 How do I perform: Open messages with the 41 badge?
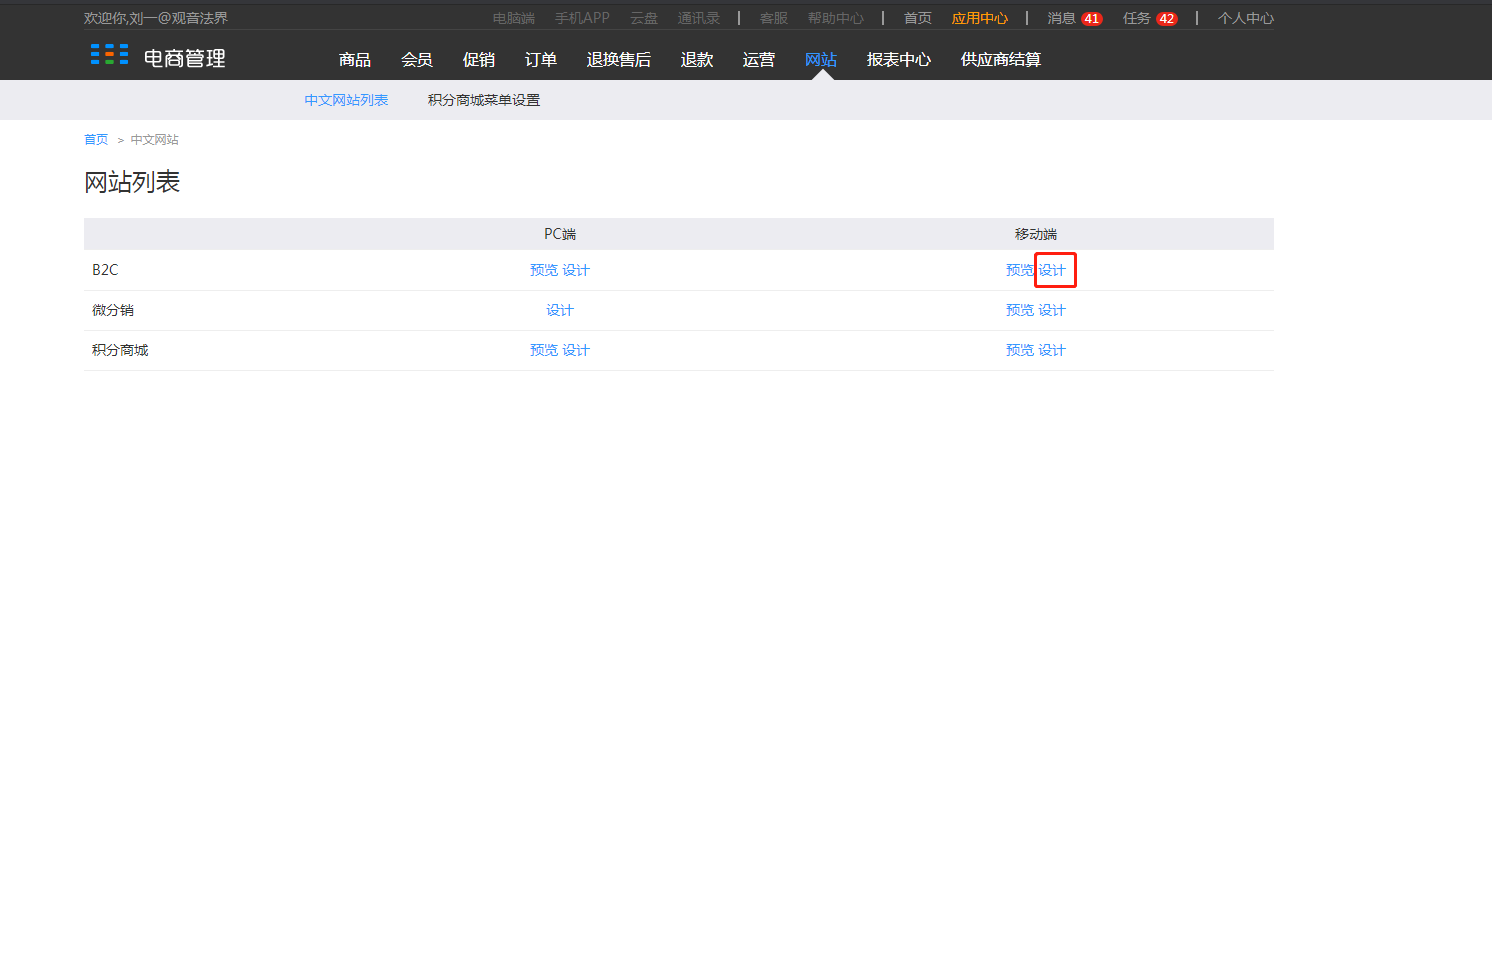1074,18
